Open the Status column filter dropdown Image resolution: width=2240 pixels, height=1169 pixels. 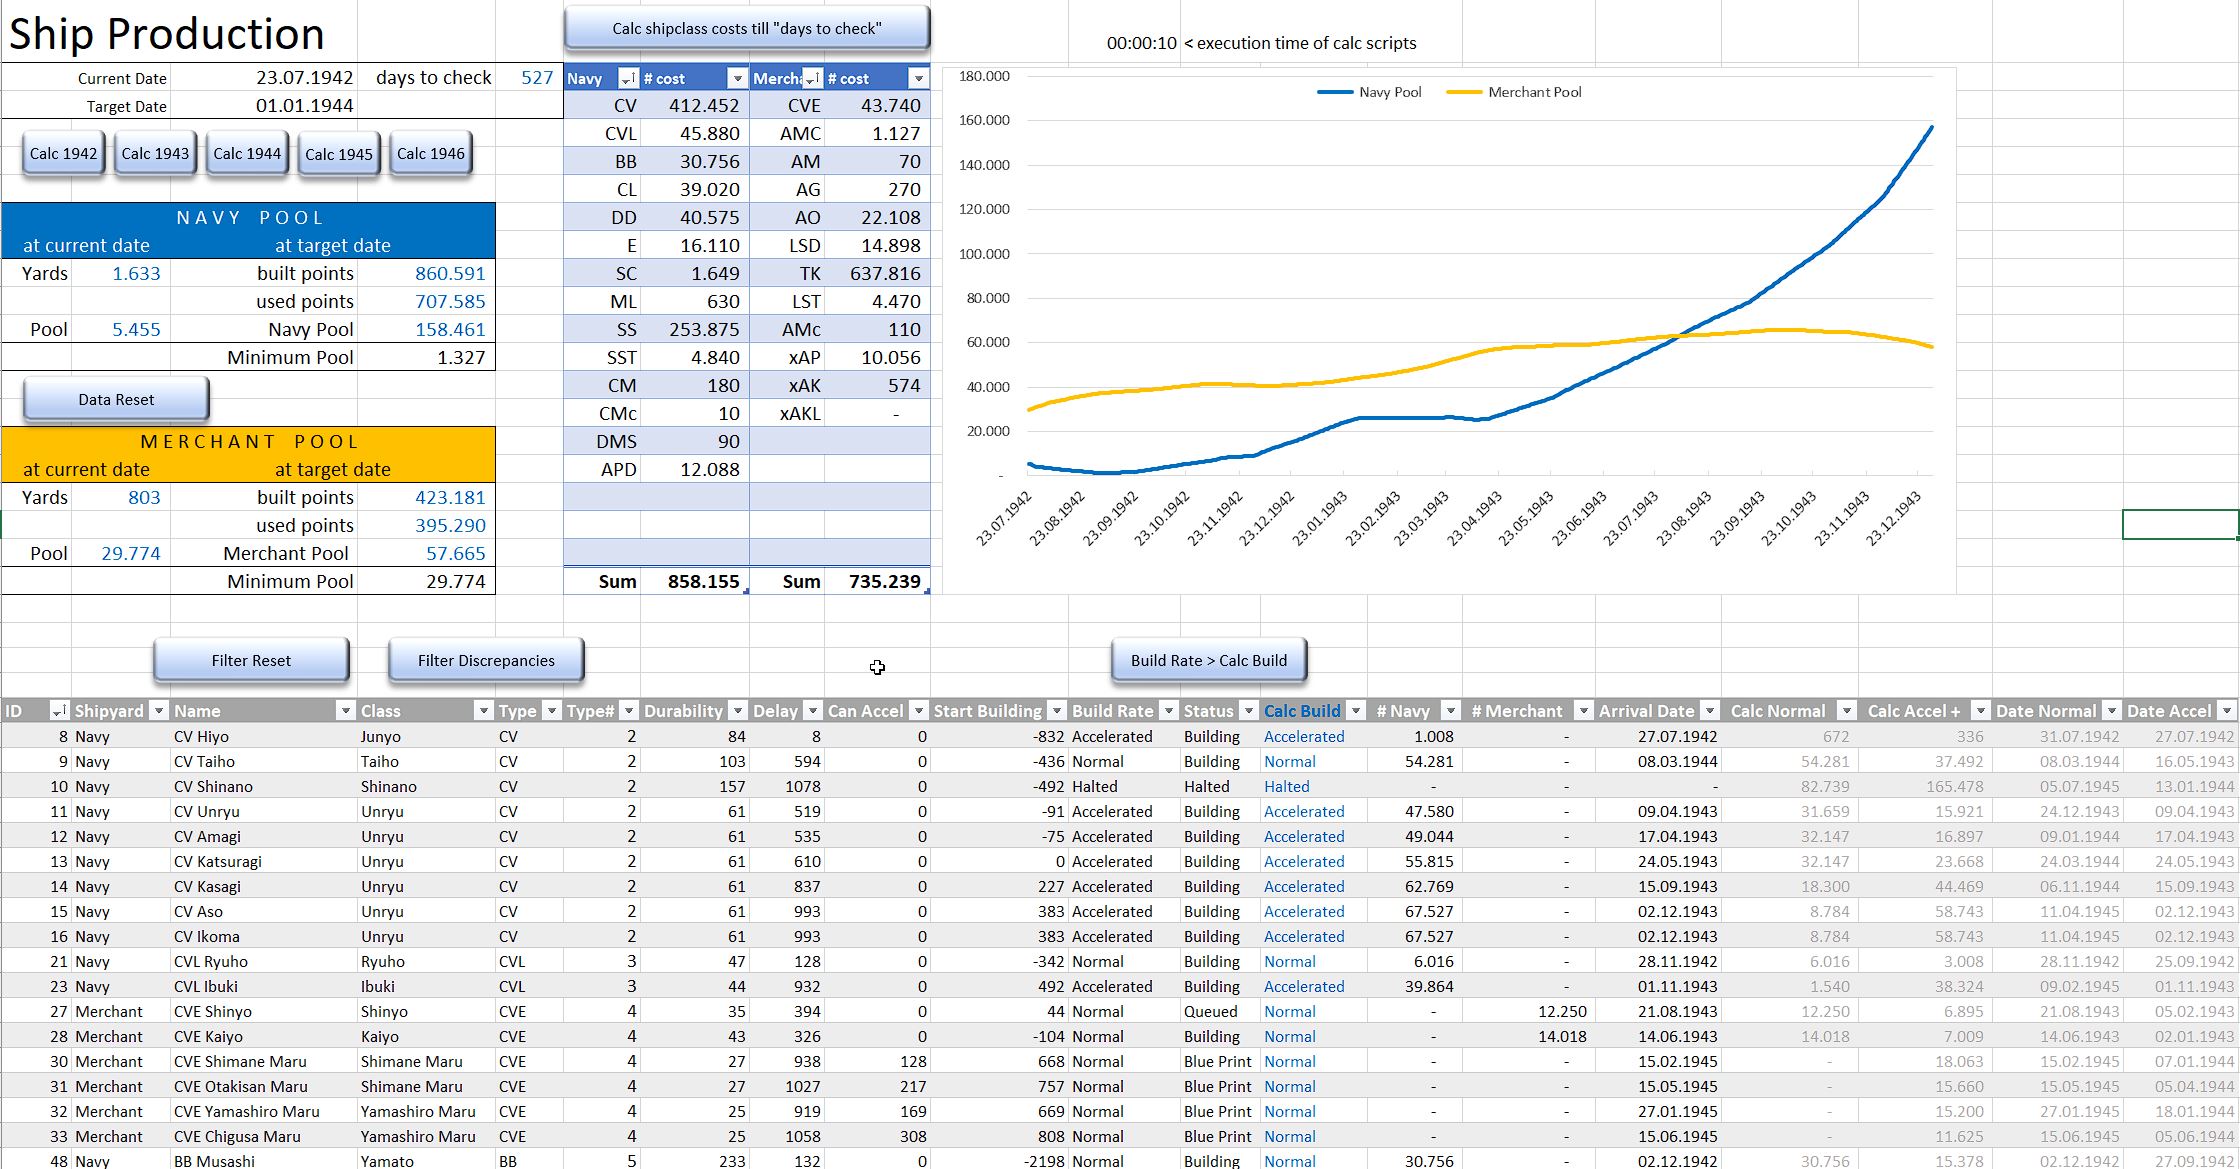click(1248, 711)
